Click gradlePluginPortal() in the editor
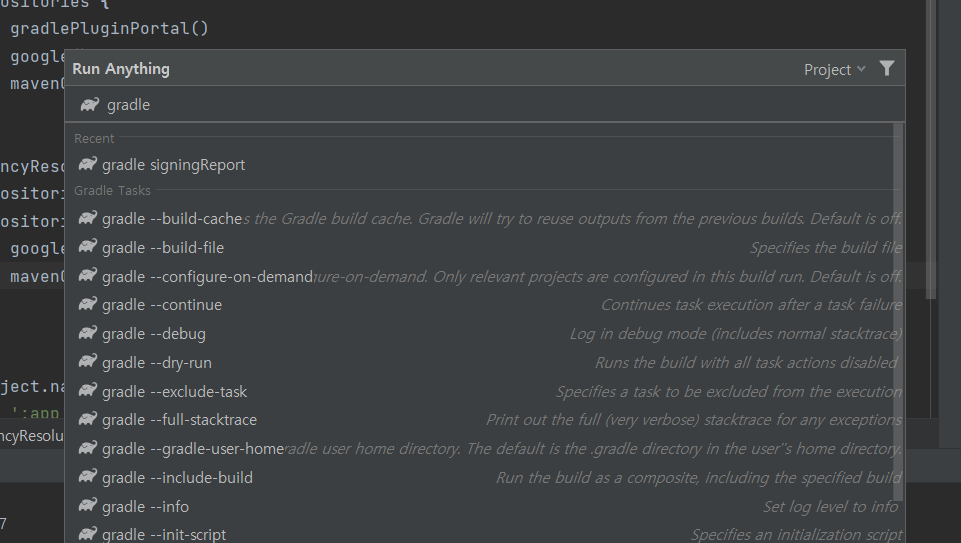The width and height of the screenshot is (961, 543). click(x=110, y=28)
